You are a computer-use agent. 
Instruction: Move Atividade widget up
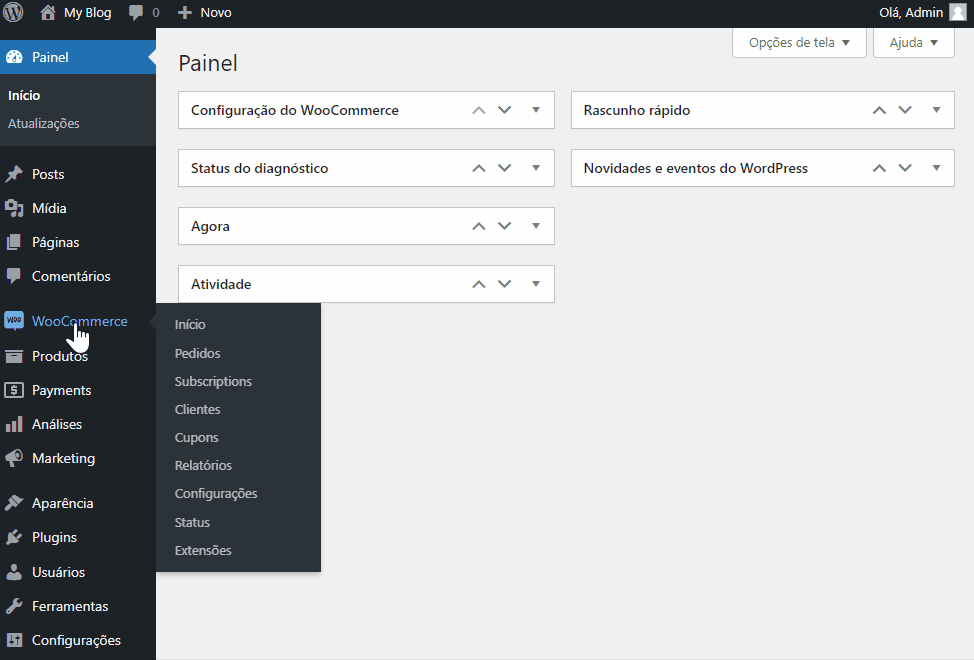point(478,284)
